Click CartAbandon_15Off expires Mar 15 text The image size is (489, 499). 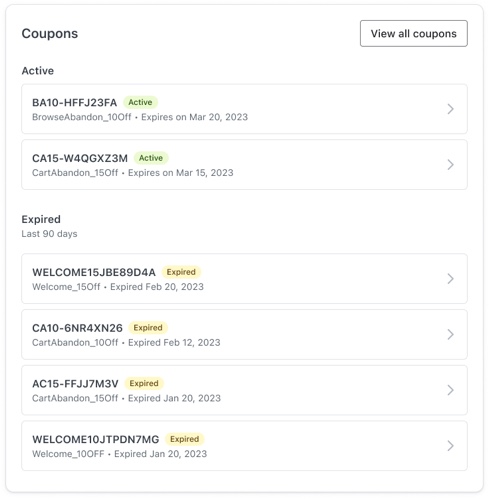coord(133,173)
